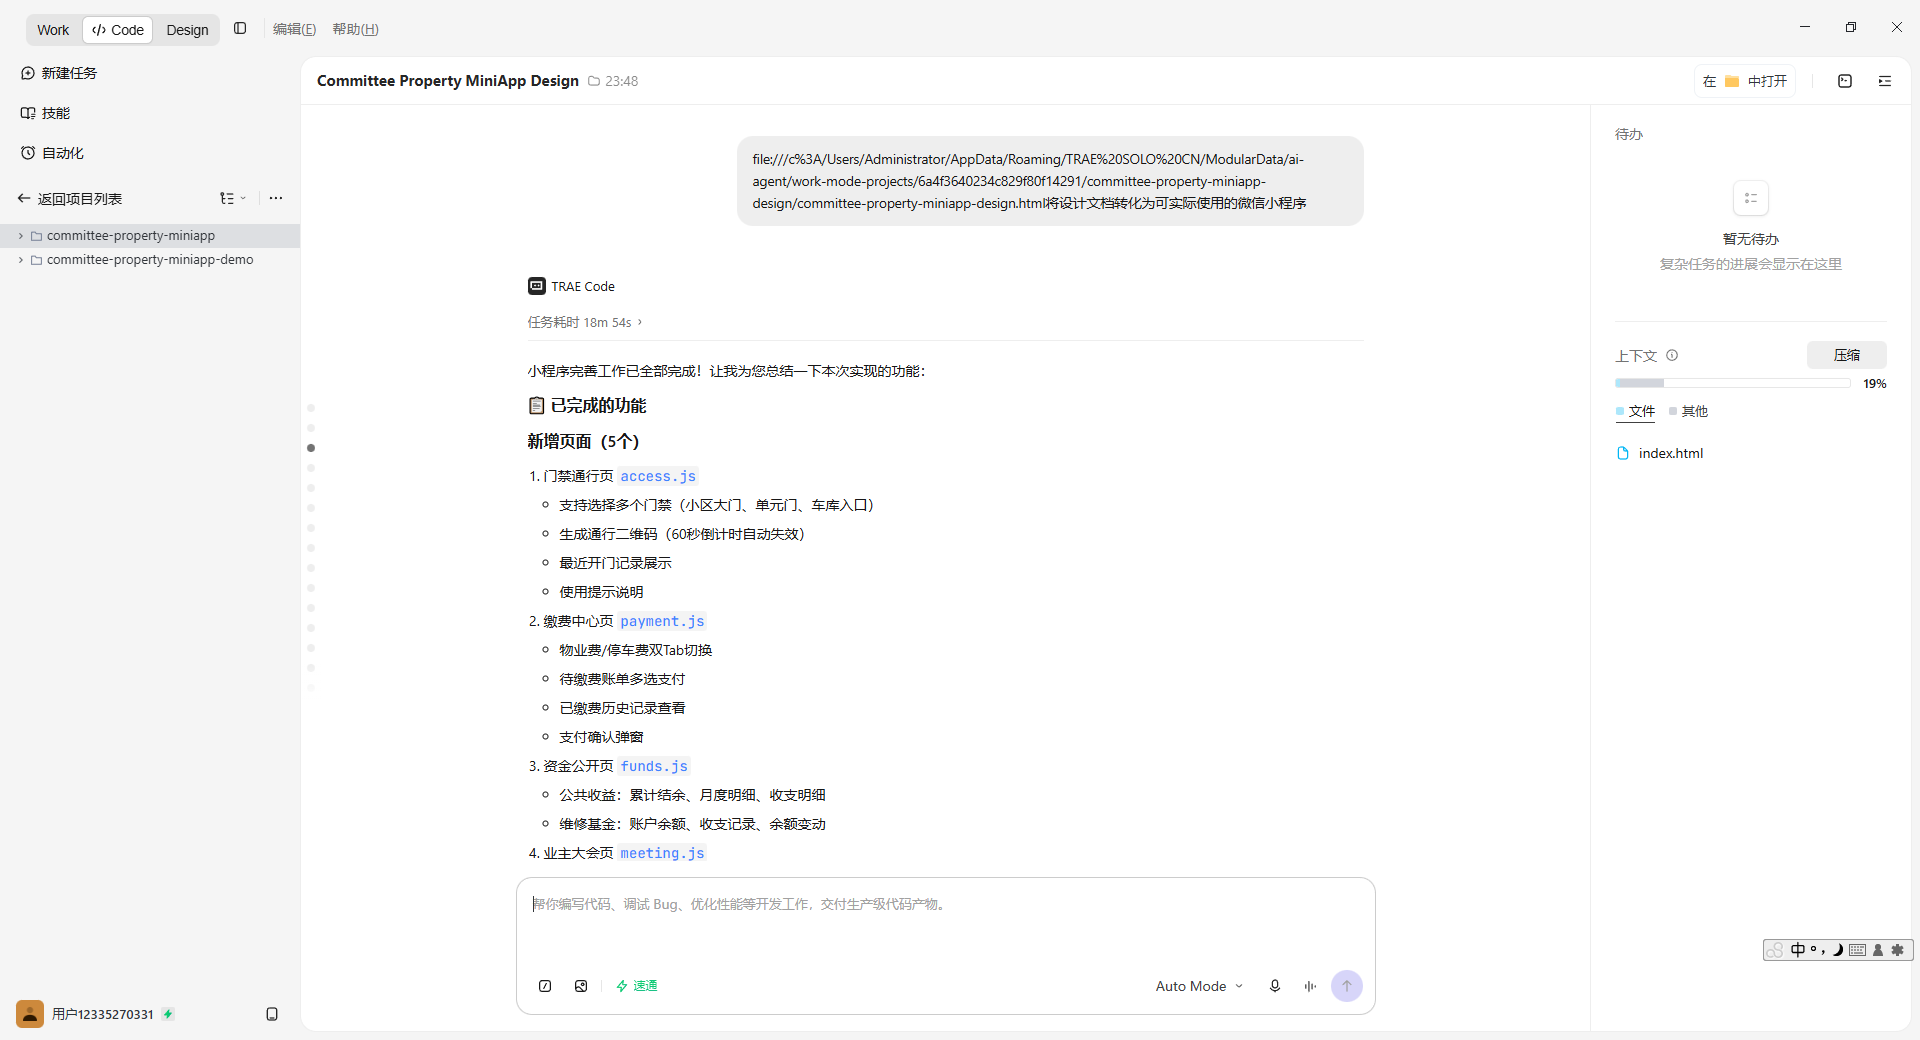
Task: Click the attach image icon in input box
Action: (581, 986)
